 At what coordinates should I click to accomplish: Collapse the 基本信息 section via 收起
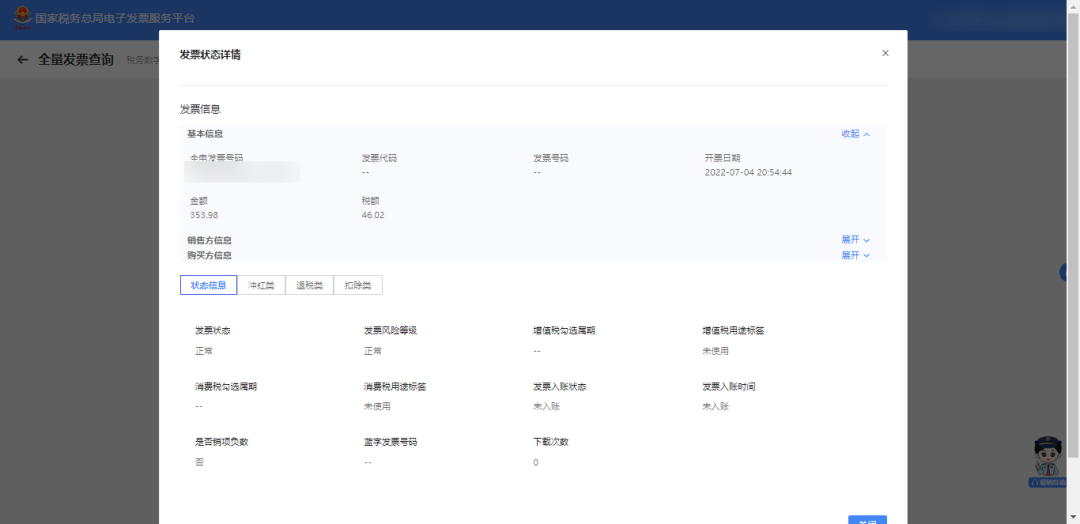pyautogui.click(x=855, y=134)
